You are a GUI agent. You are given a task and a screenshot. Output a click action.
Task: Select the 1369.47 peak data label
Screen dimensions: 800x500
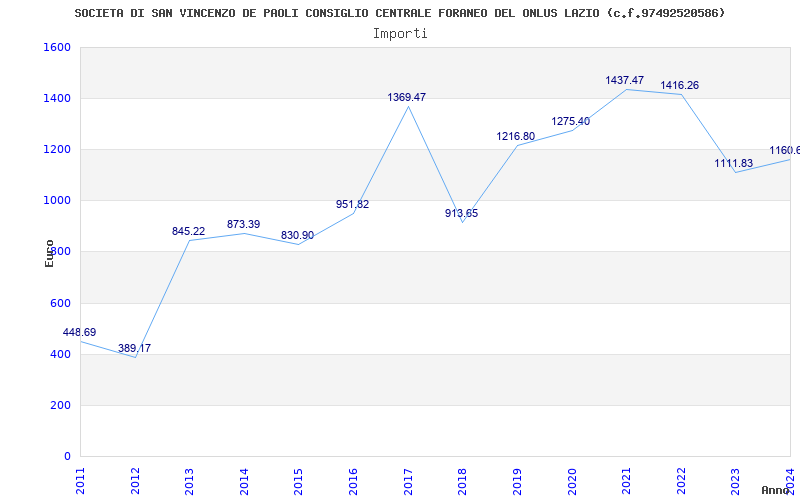(x=407, y=97)
